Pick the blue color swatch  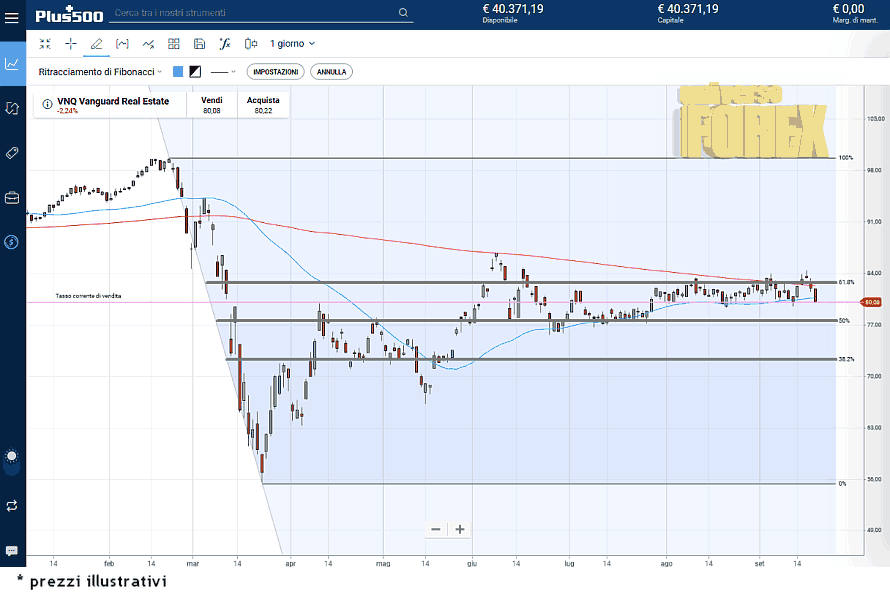178,72
